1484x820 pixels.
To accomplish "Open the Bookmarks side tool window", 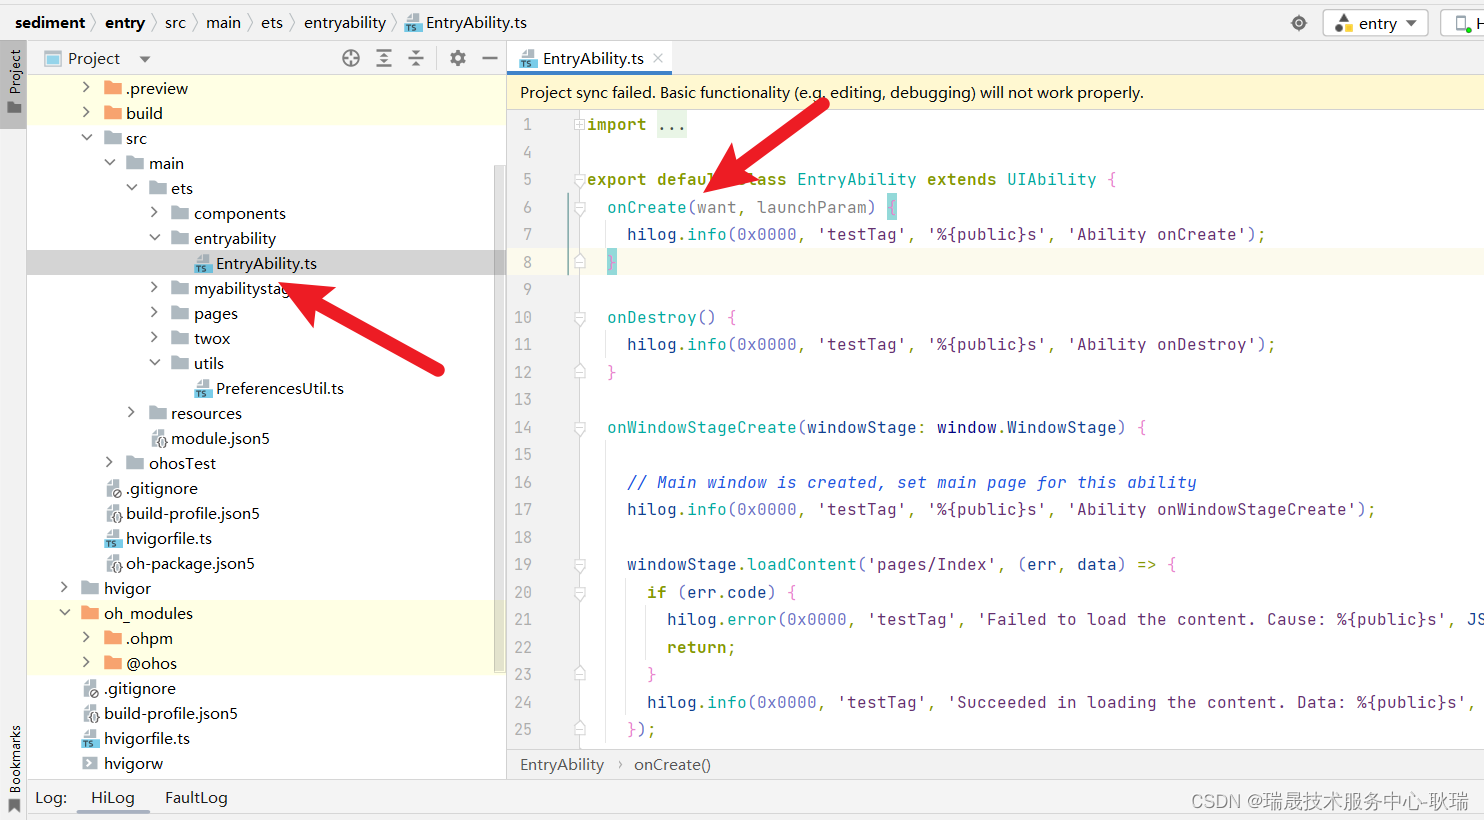I will pyautogui.click(x=14, y=768).
